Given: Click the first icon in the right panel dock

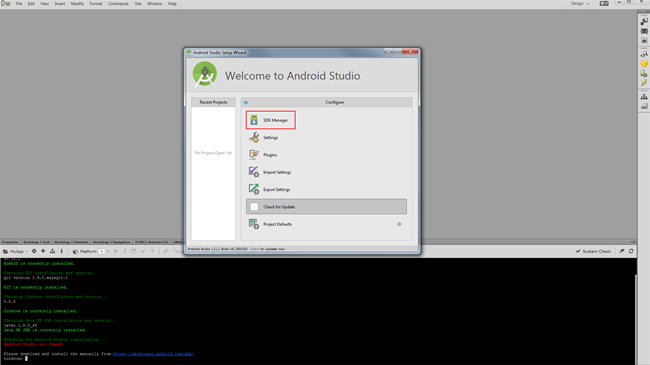Looking at the screenshot, I should (644, 22).
